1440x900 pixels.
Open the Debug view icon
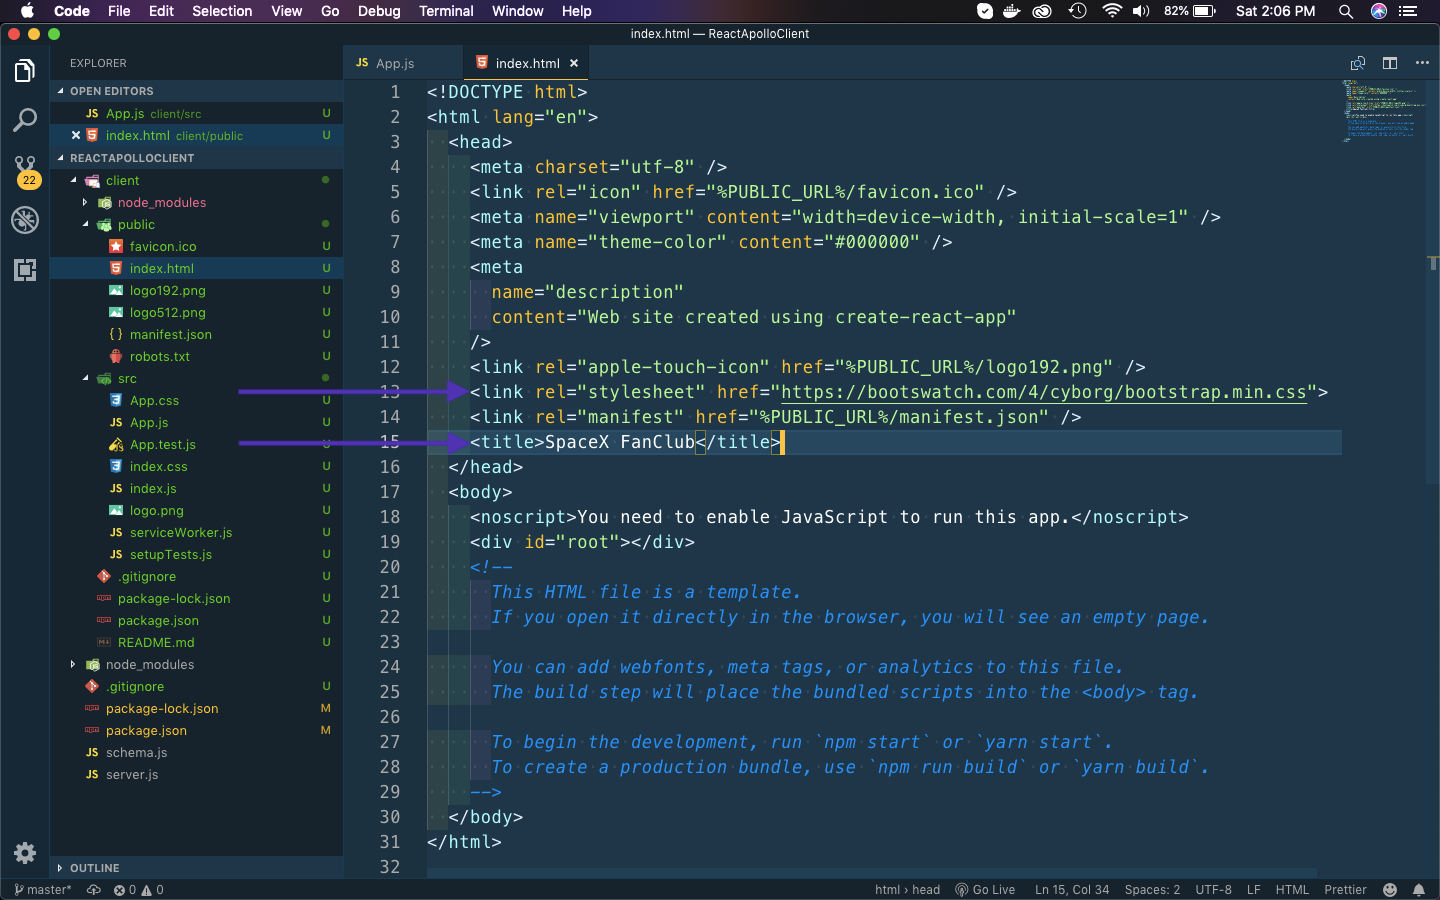pos(25,220)
